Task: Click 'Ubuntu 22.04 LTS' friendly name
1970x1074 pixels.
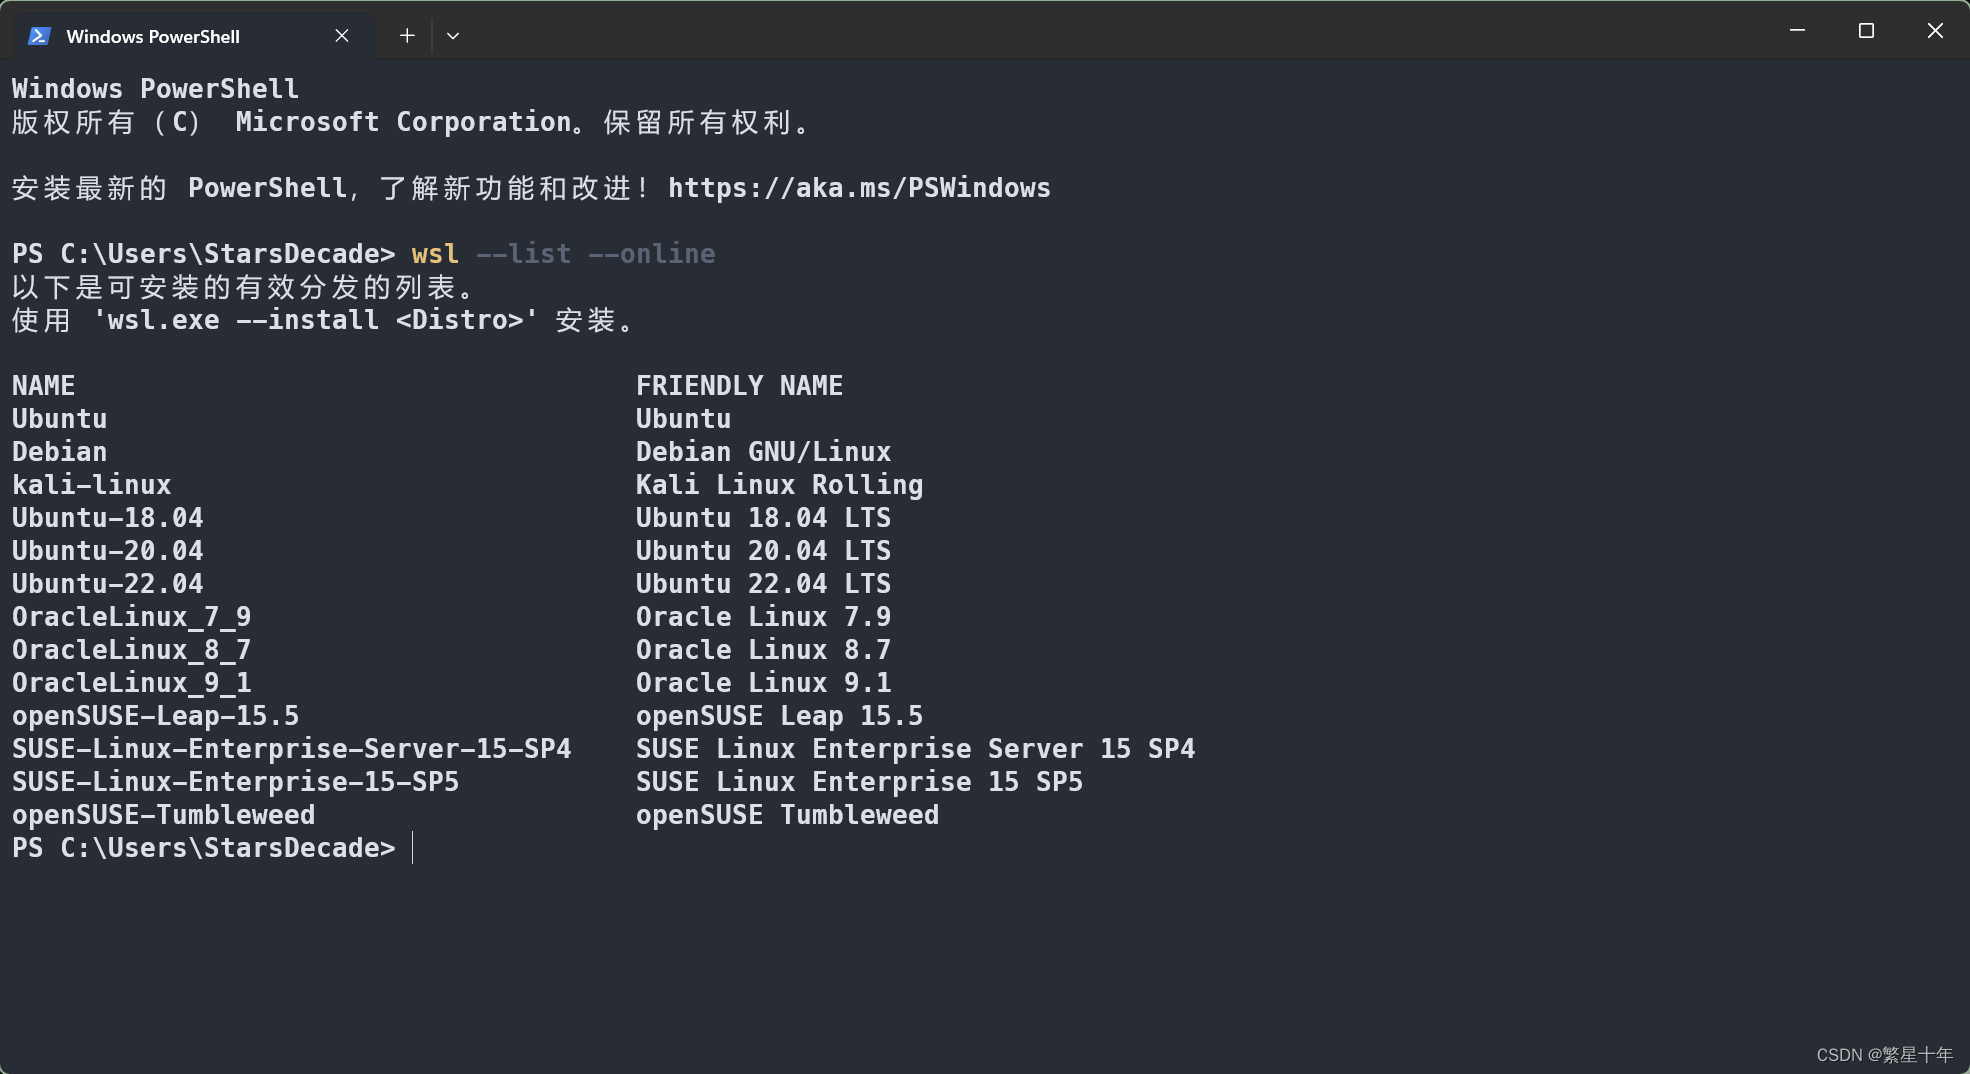Action: click(763, 584)
